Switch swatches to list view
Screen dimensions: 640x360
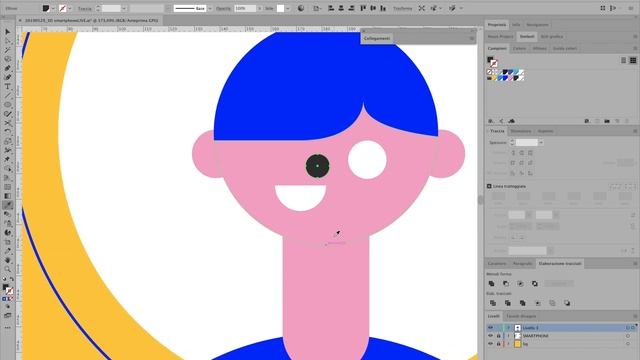tap(623, 60)
